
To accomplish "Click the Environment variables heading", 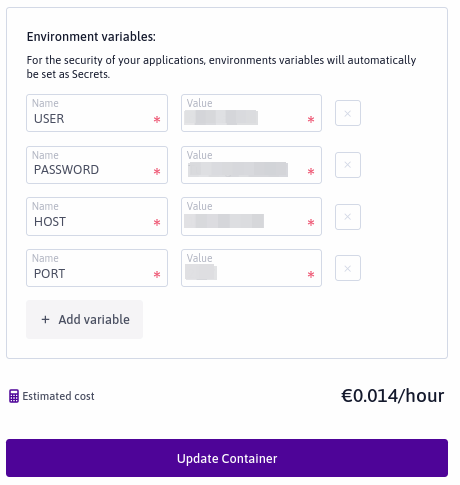I will click(91, 37).
